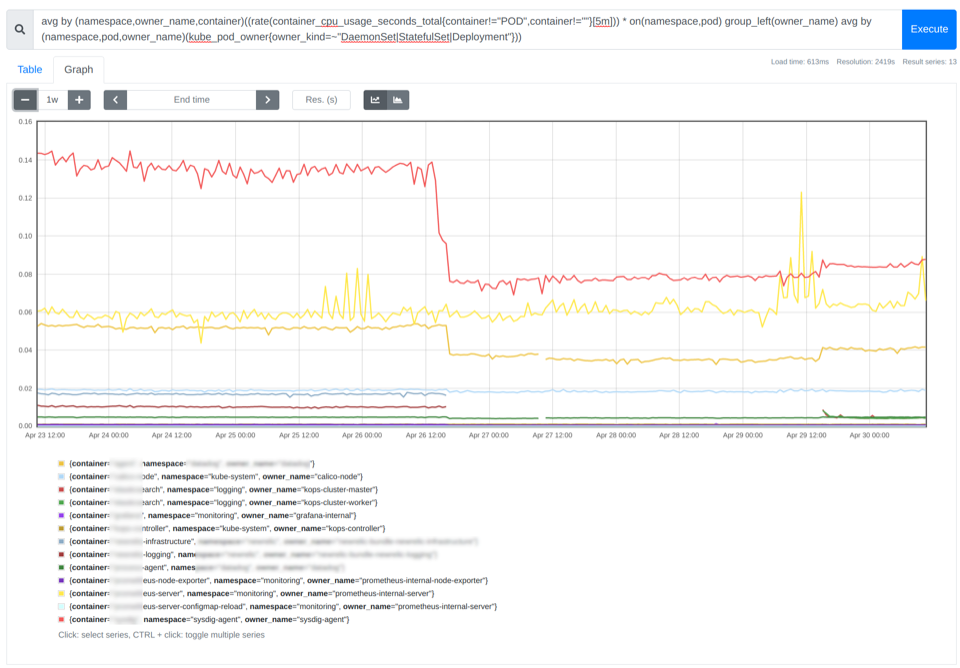Click the right arrow to shift end time later

tap(267, 100)
